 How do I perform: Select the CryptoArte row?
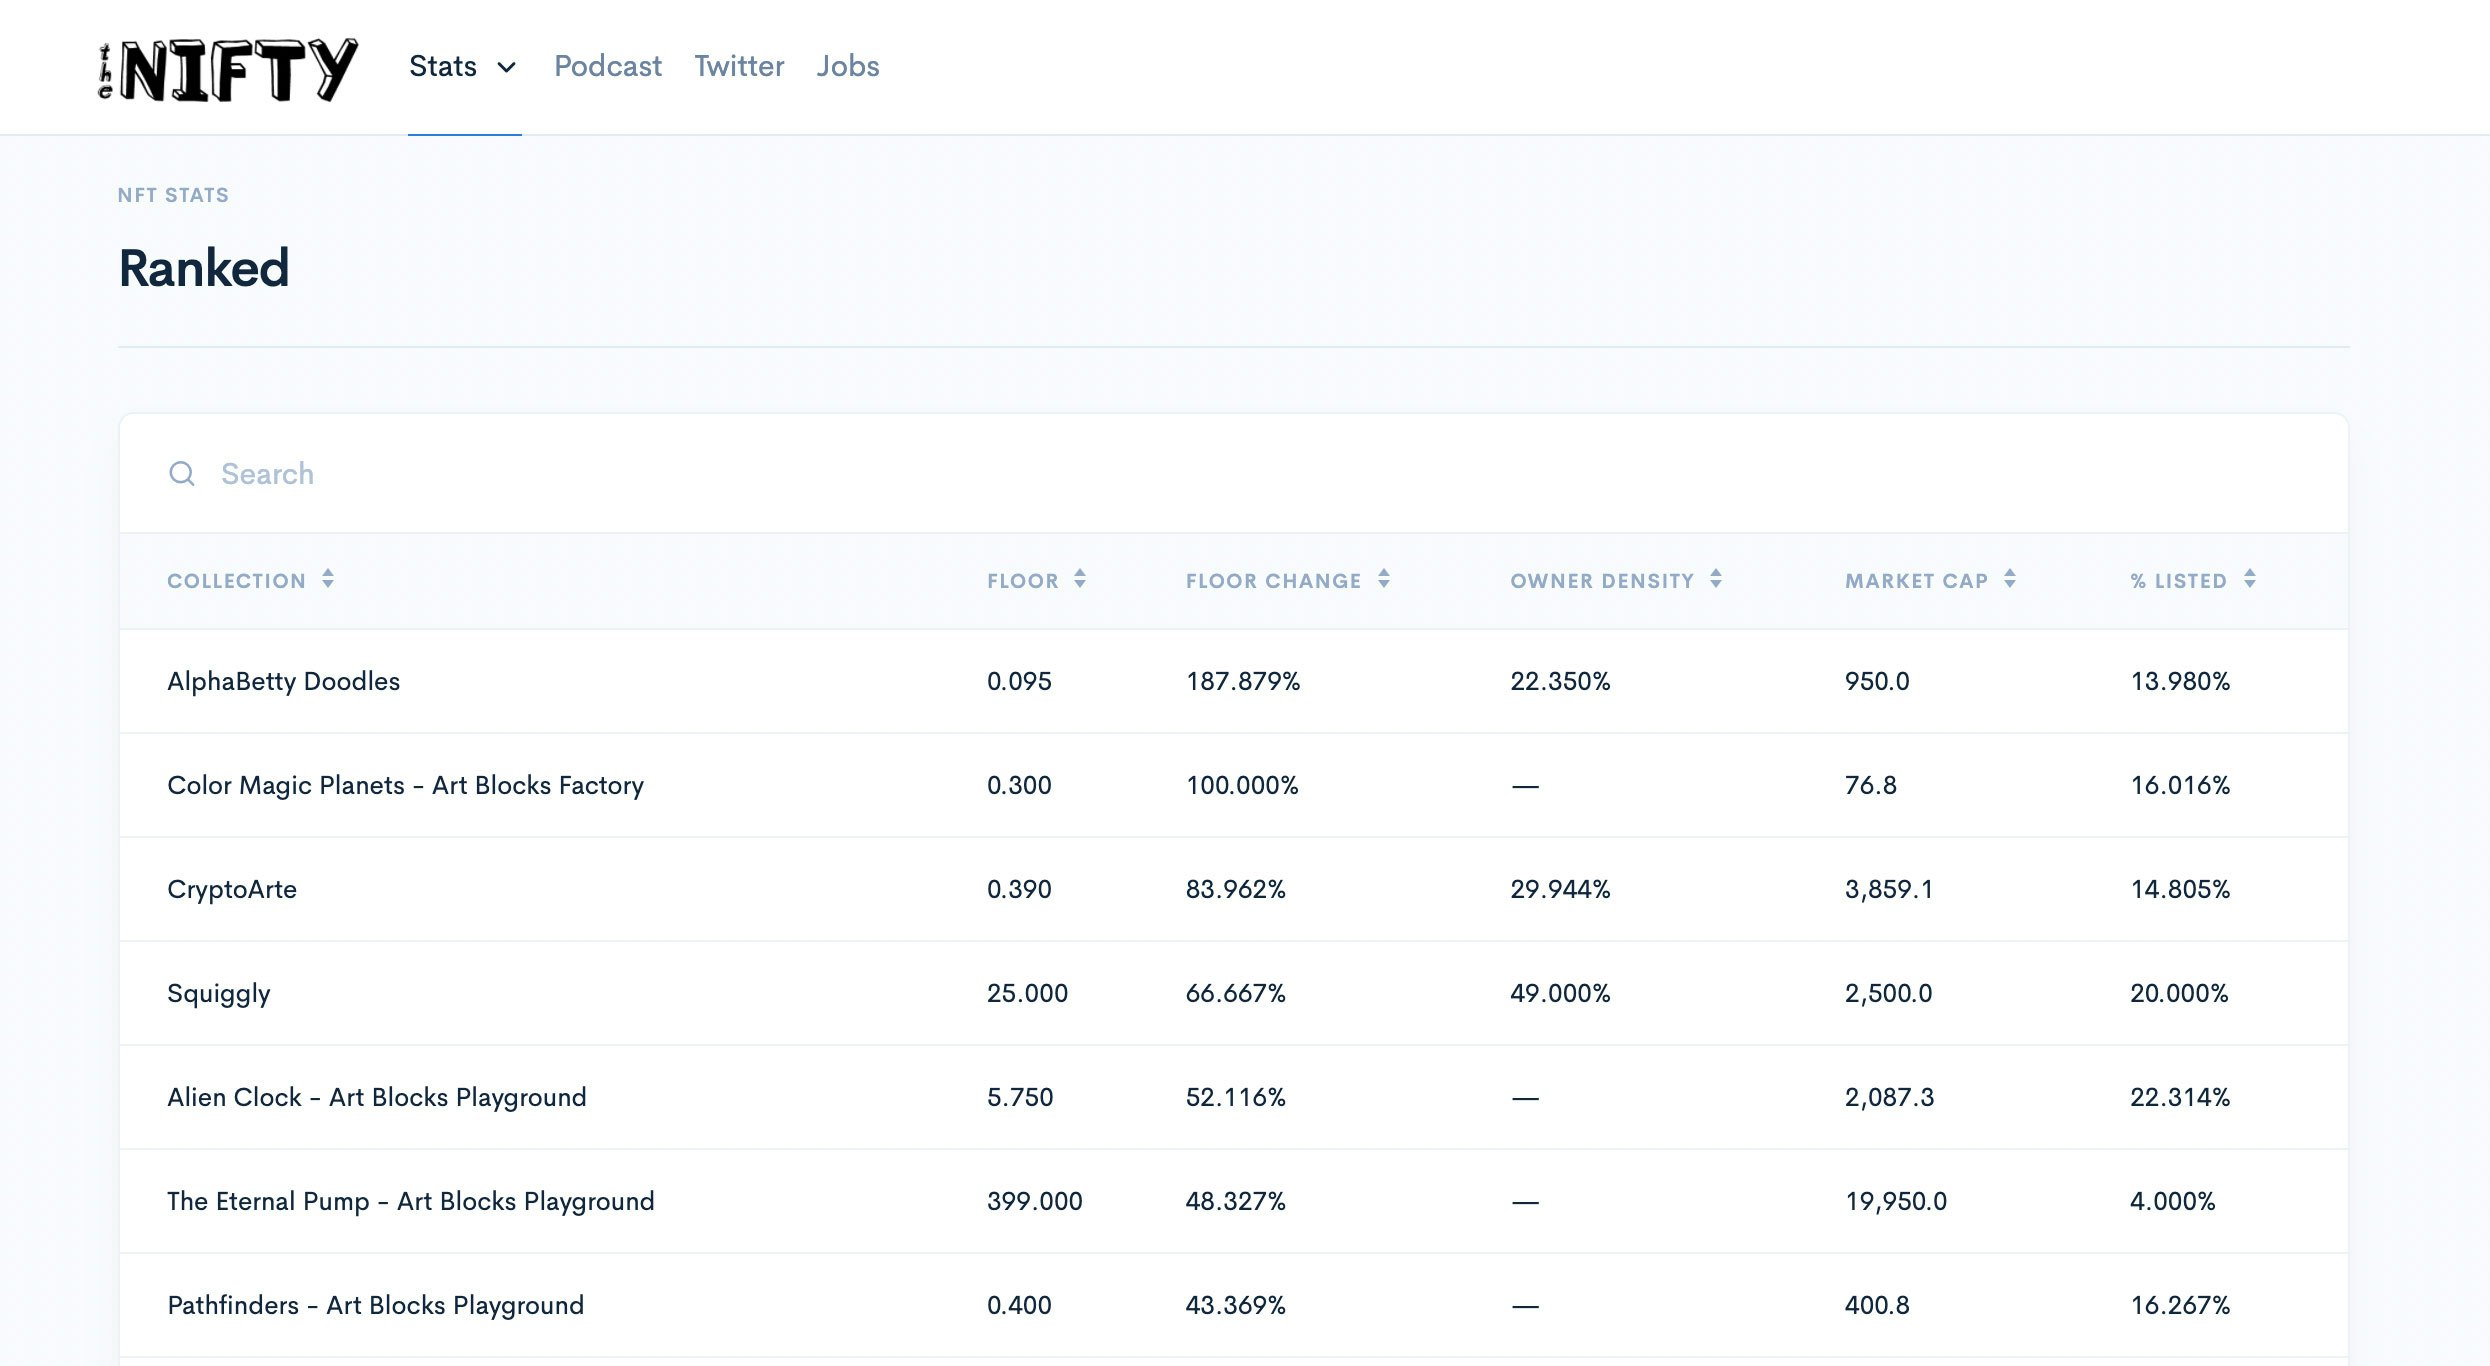click(x=232, y=889)
